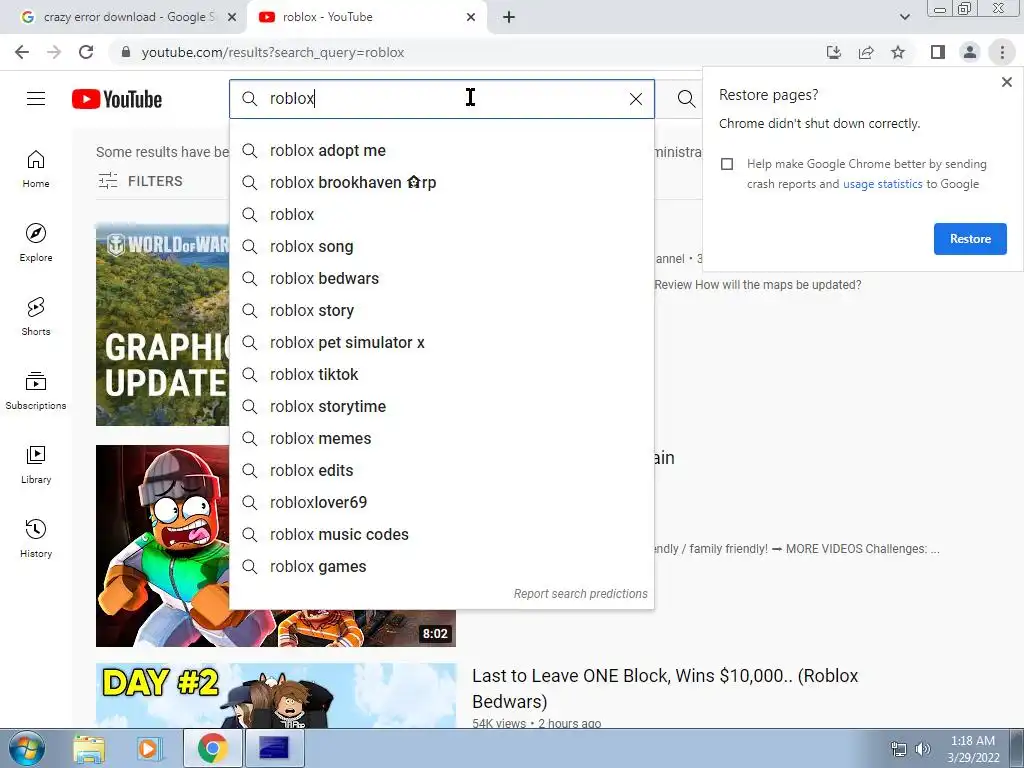Open Chrome's side panel icon

938,52
